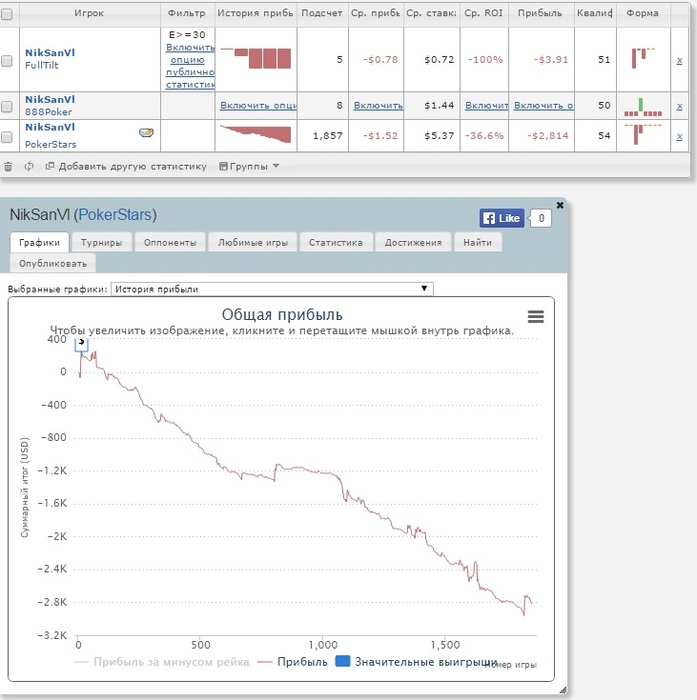The image size is (697, 700).
Task: Click FullTilt profit history mini chart
Action: (x=255, y=58)
